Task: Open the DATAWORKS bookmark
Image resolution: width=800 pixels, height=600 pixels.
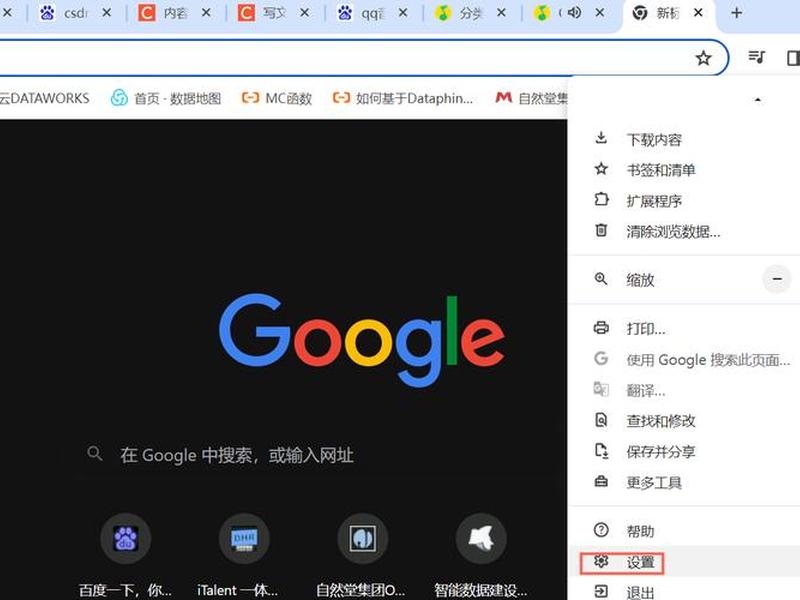Action: [x=44, y=98]
